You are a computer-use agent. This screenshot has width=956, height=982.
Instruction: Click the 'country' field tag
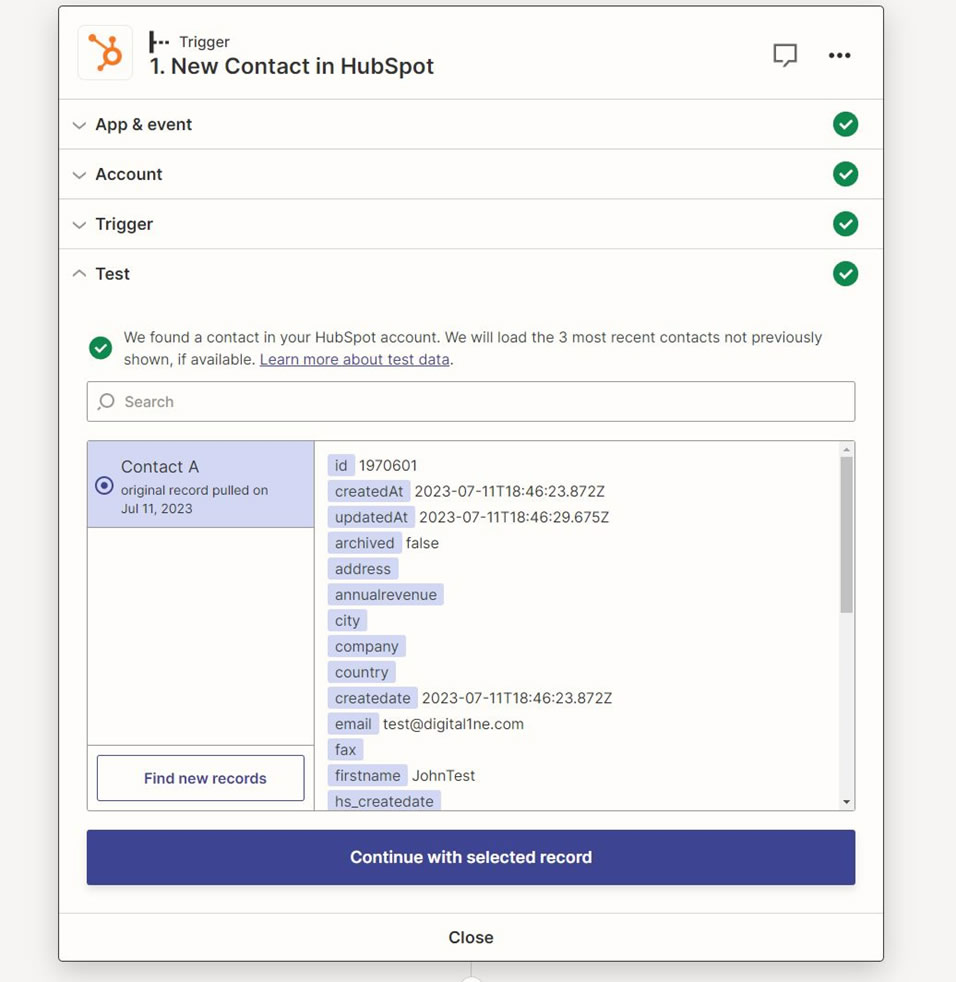361,672
